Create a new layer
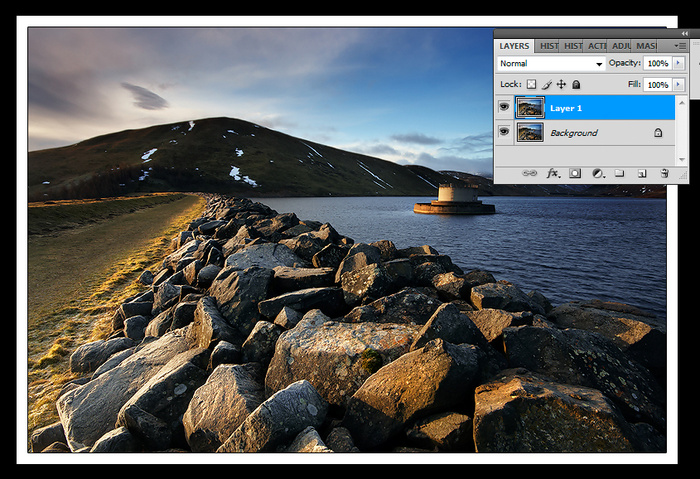The image size is (700, 479). click(641, 173)
